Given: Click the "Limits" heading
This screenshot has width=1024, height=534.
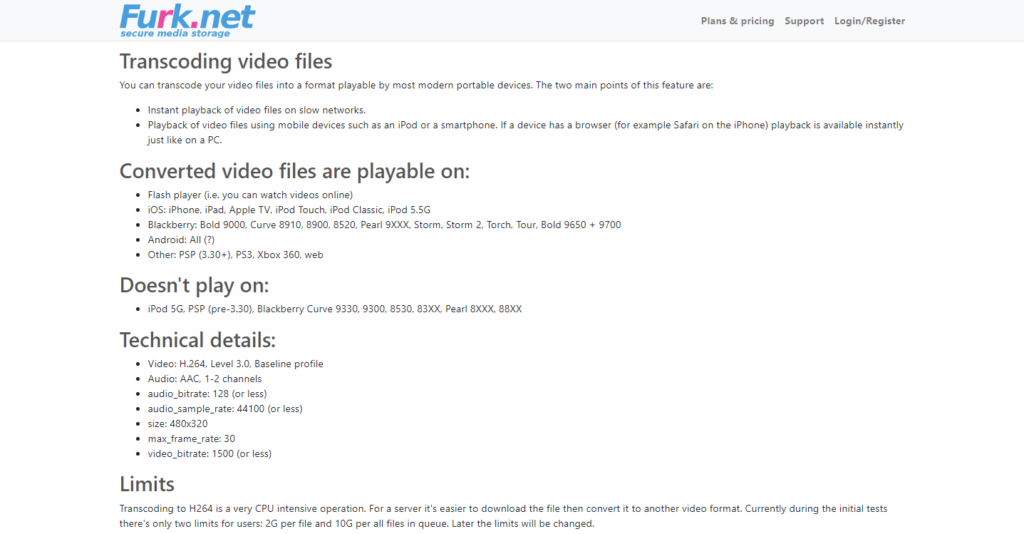Looking at the screenshot, I should (x=147, y=484).
